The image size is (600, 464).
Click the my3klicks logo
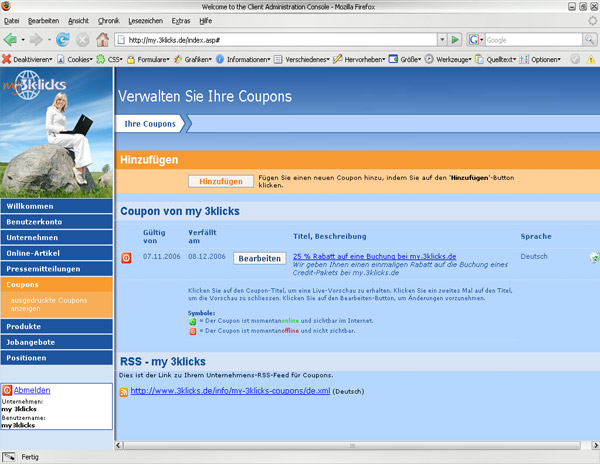coord(35,85)
